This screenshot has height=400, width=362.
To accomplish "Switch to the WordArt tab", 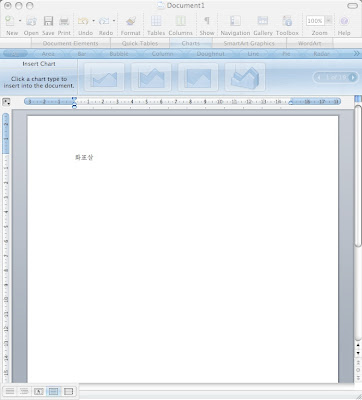I will coord(309,43).
